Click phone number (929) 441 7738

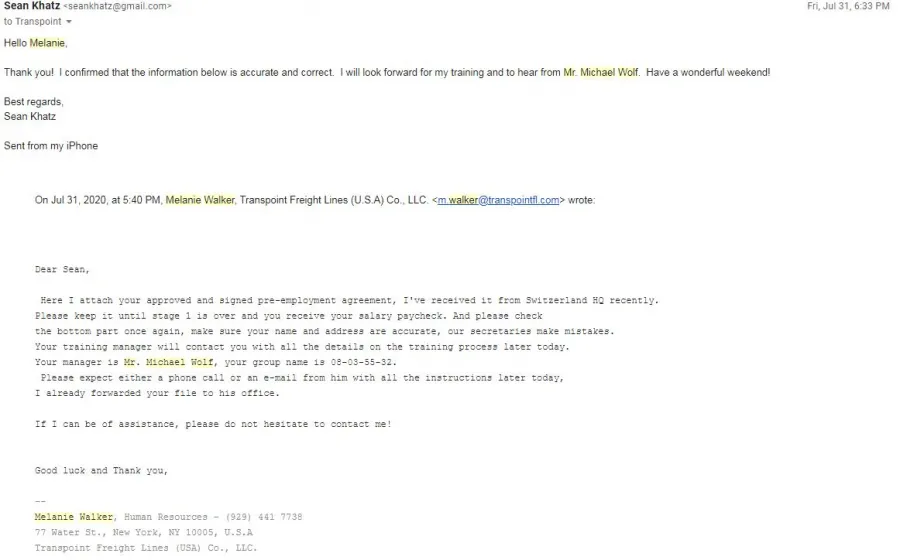click(x=263, y=517)
